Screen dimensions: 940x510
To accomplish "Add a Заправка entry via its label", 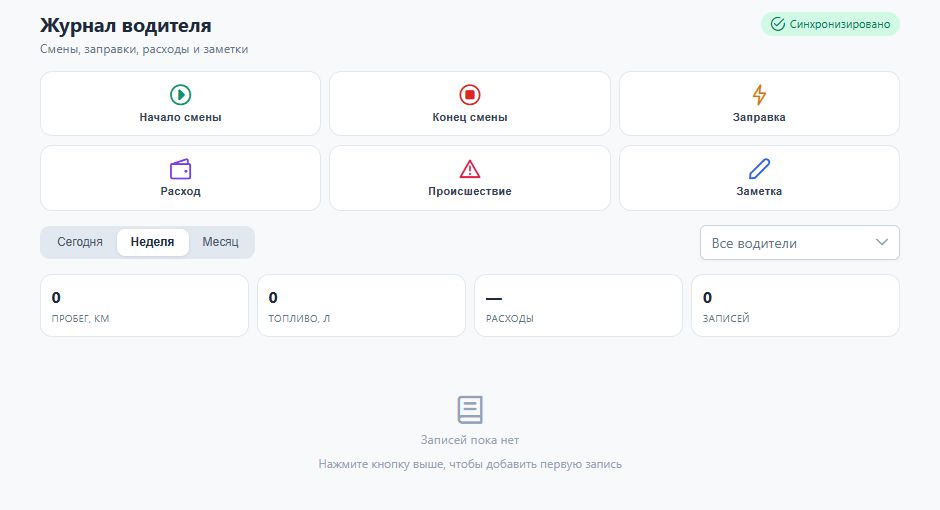I will tap(759, 117).
